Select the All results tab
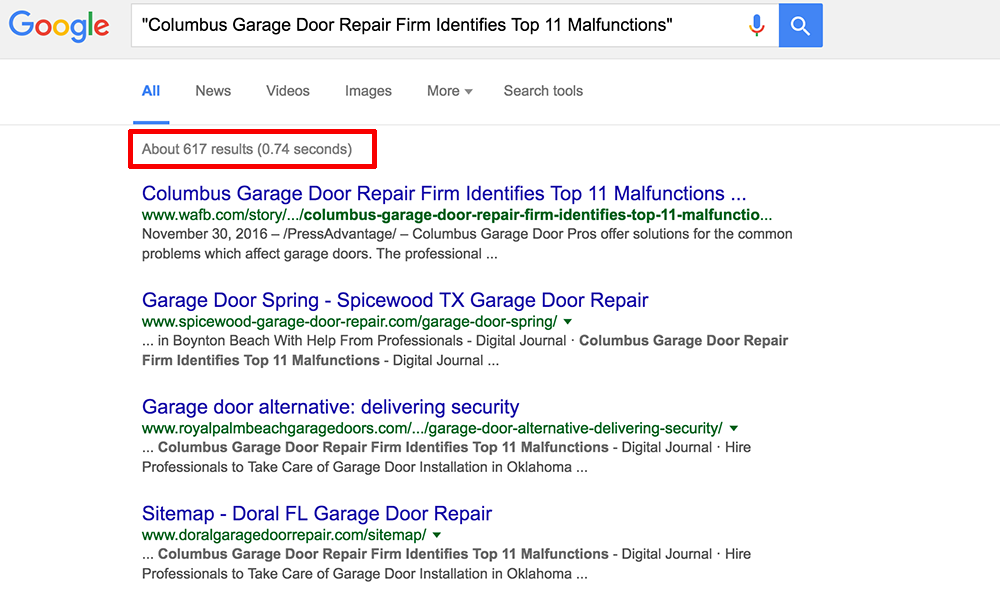Viewport: 1000px width, 605px height. [151, 91]
